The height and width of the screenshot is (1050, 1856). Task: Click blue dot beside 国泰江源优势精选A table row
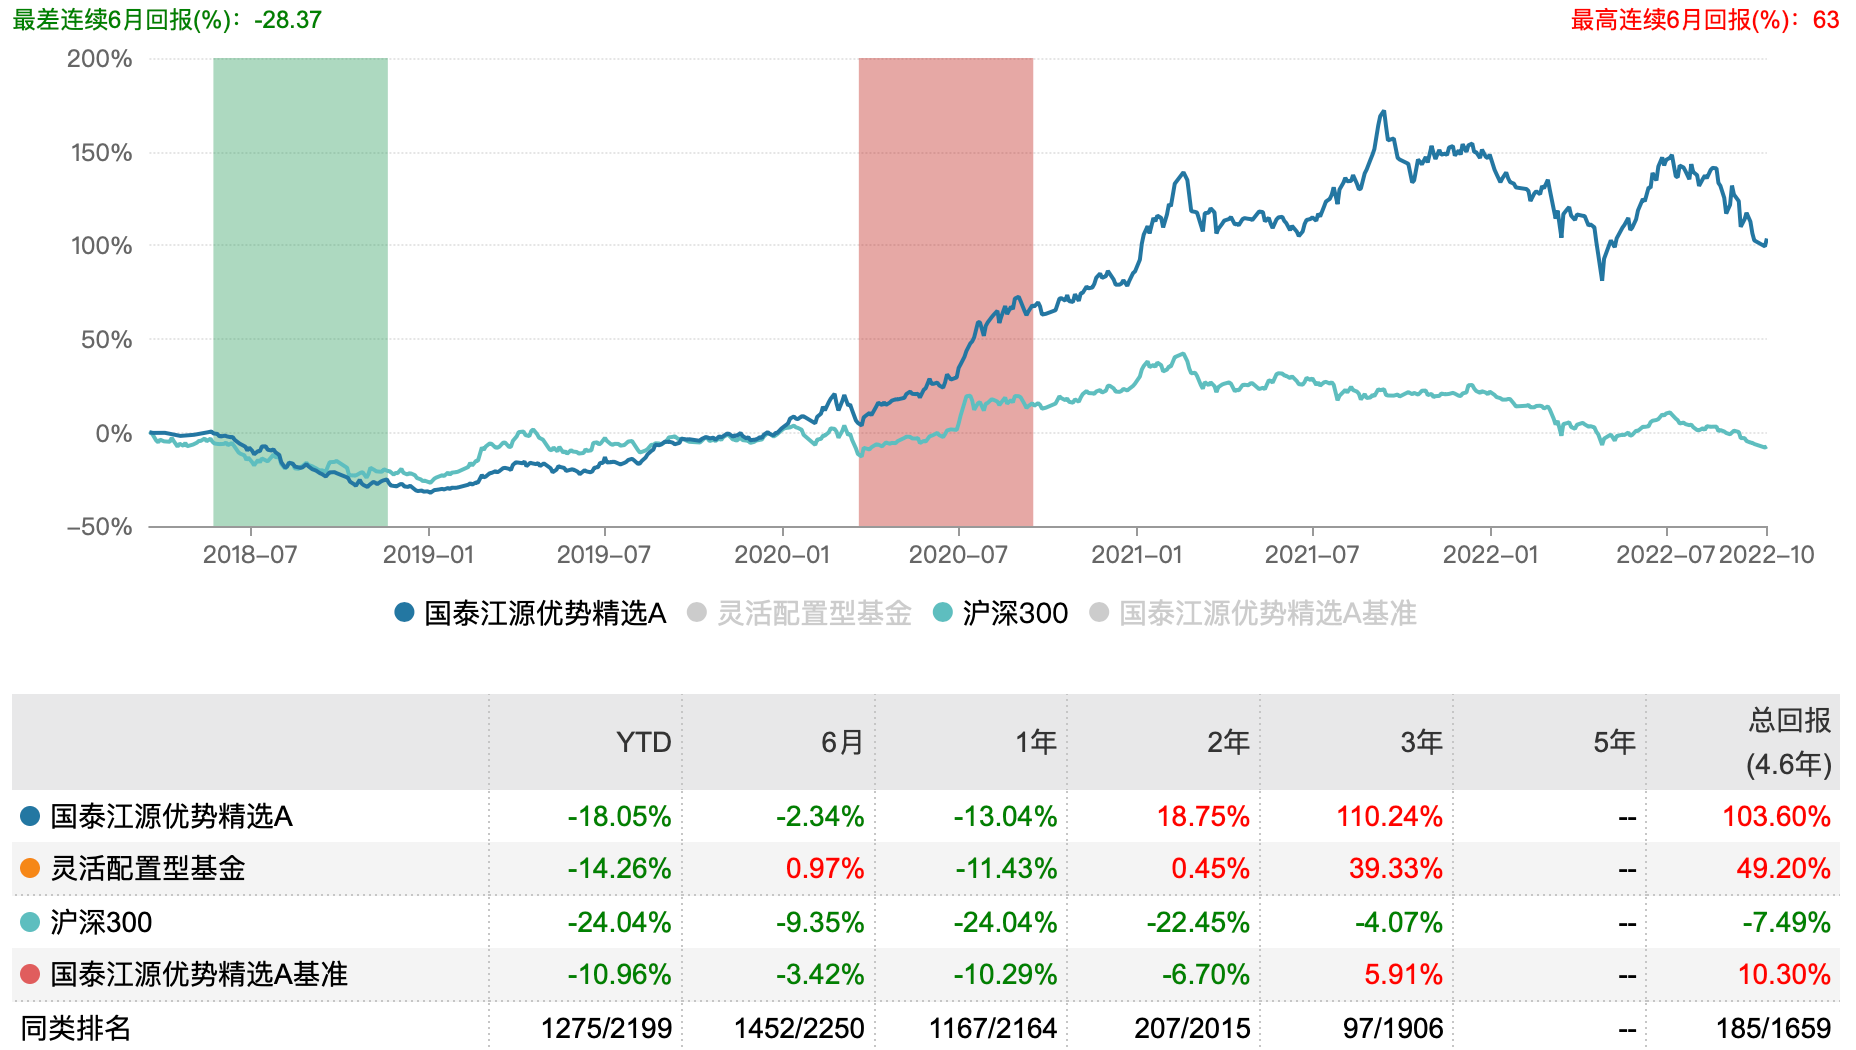coord(30,816)
